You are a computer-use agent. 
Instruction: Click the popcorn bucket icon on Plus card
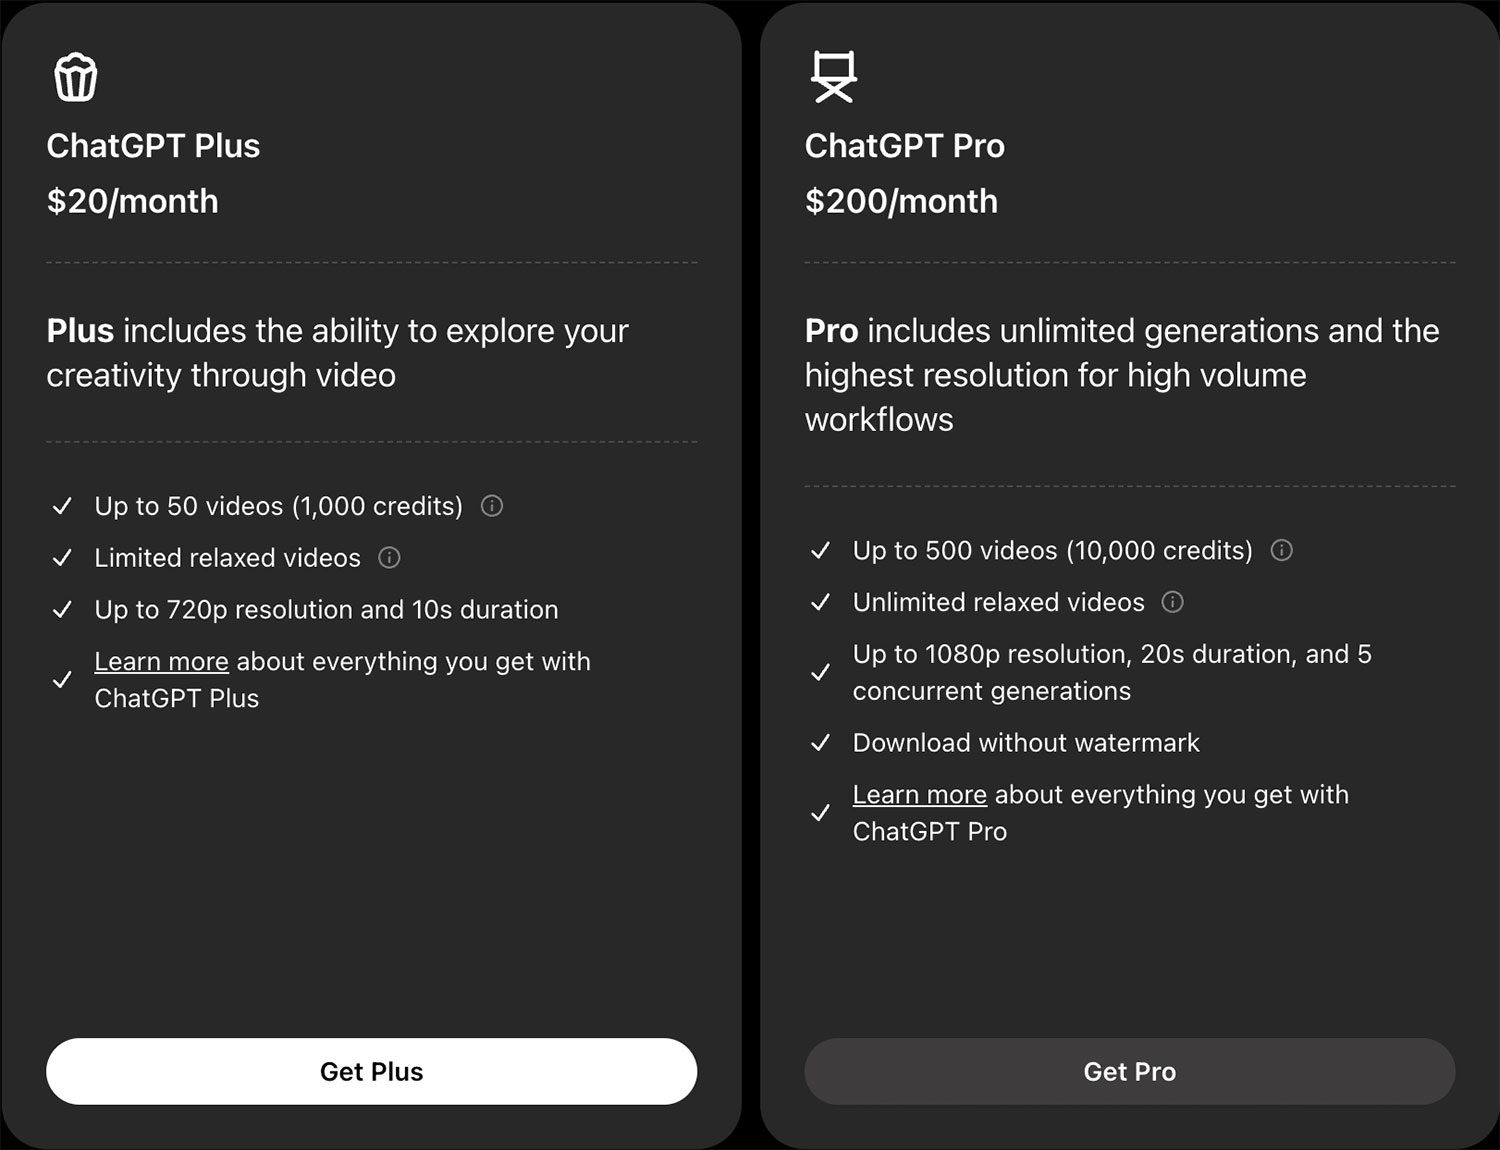click(x=75, y=78)
